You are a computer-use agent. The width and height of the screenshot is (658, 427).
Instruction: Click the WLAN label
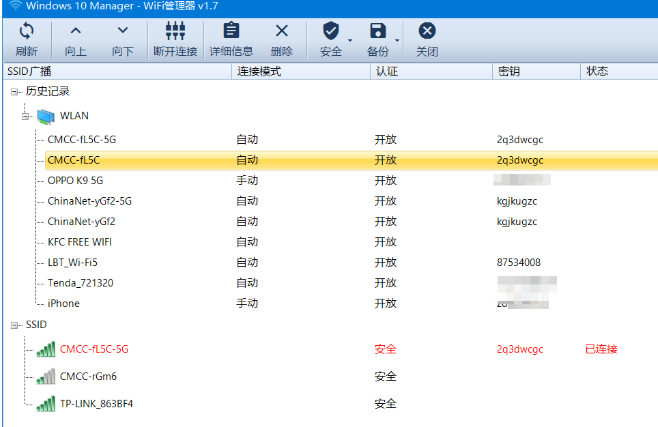(x=74, y=116)
